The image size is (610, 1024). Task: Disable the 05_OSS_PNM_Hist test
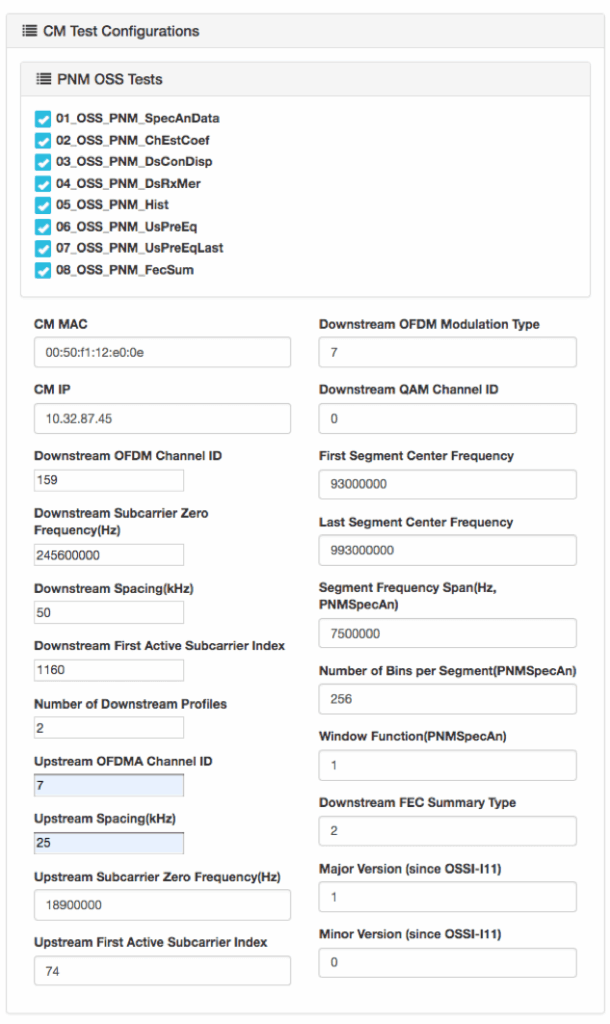tap(43, 205)
